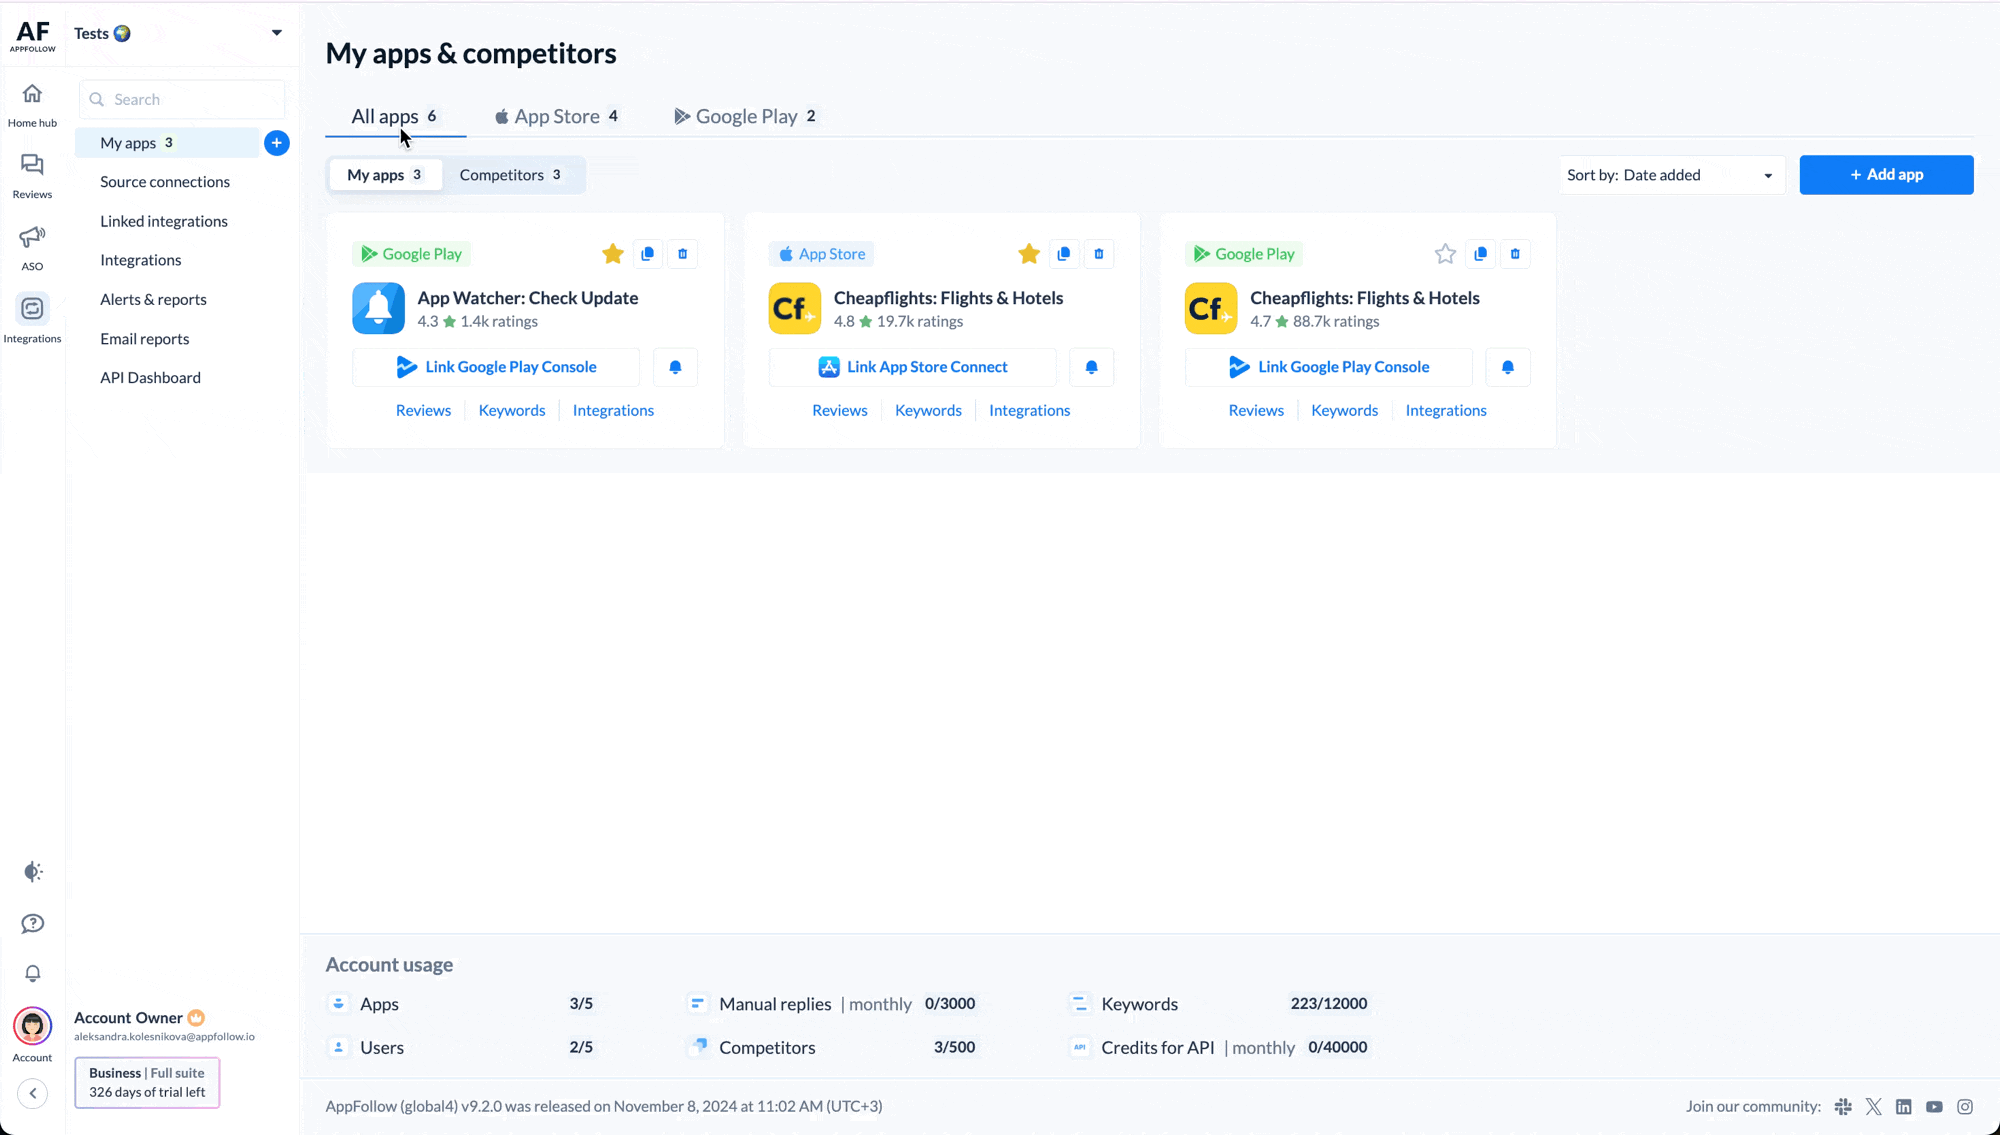The image size is (2000, 1135).
Task: Click the Add app button
Action: (x=1886, y=175)
